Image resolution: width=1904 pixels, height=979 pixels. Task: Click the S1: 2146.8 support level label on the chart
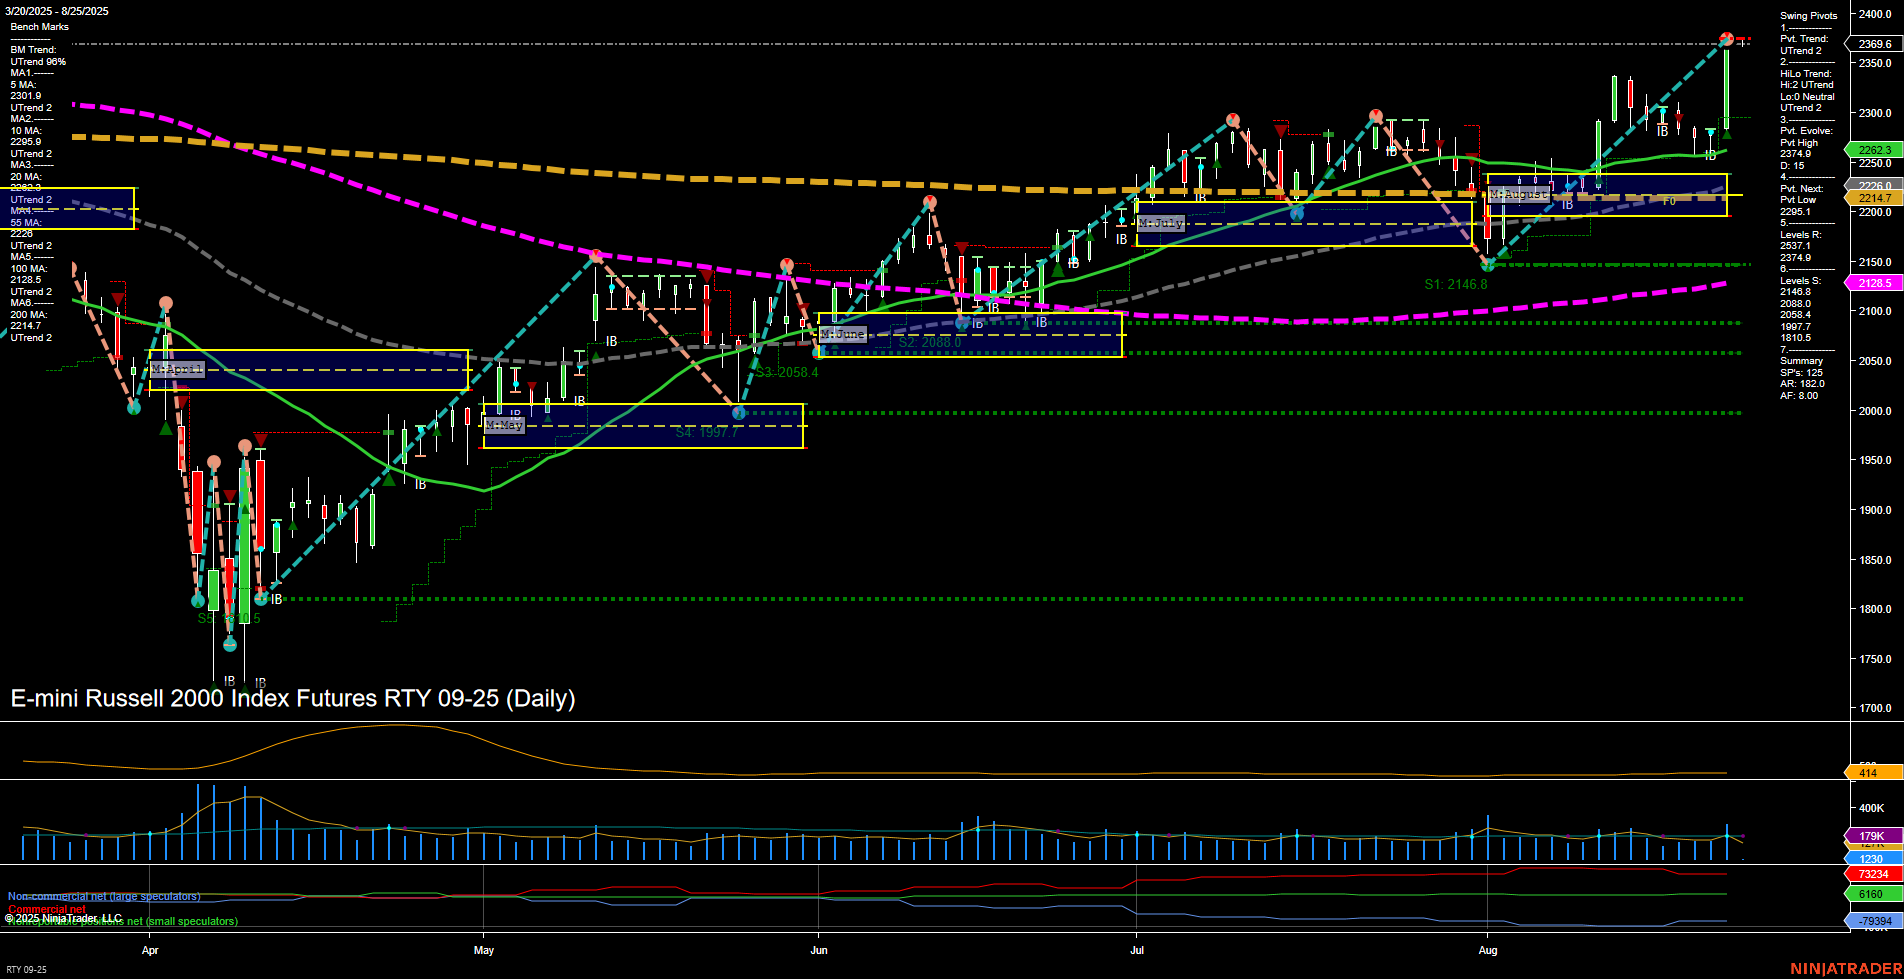click(x=1454, y=283)
